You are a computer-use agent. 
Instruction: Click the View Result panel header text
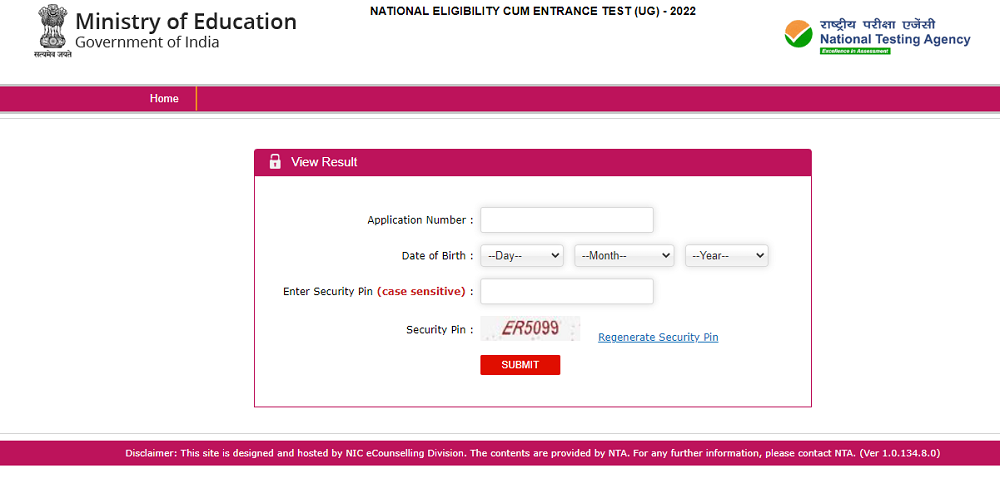point(324,162)
